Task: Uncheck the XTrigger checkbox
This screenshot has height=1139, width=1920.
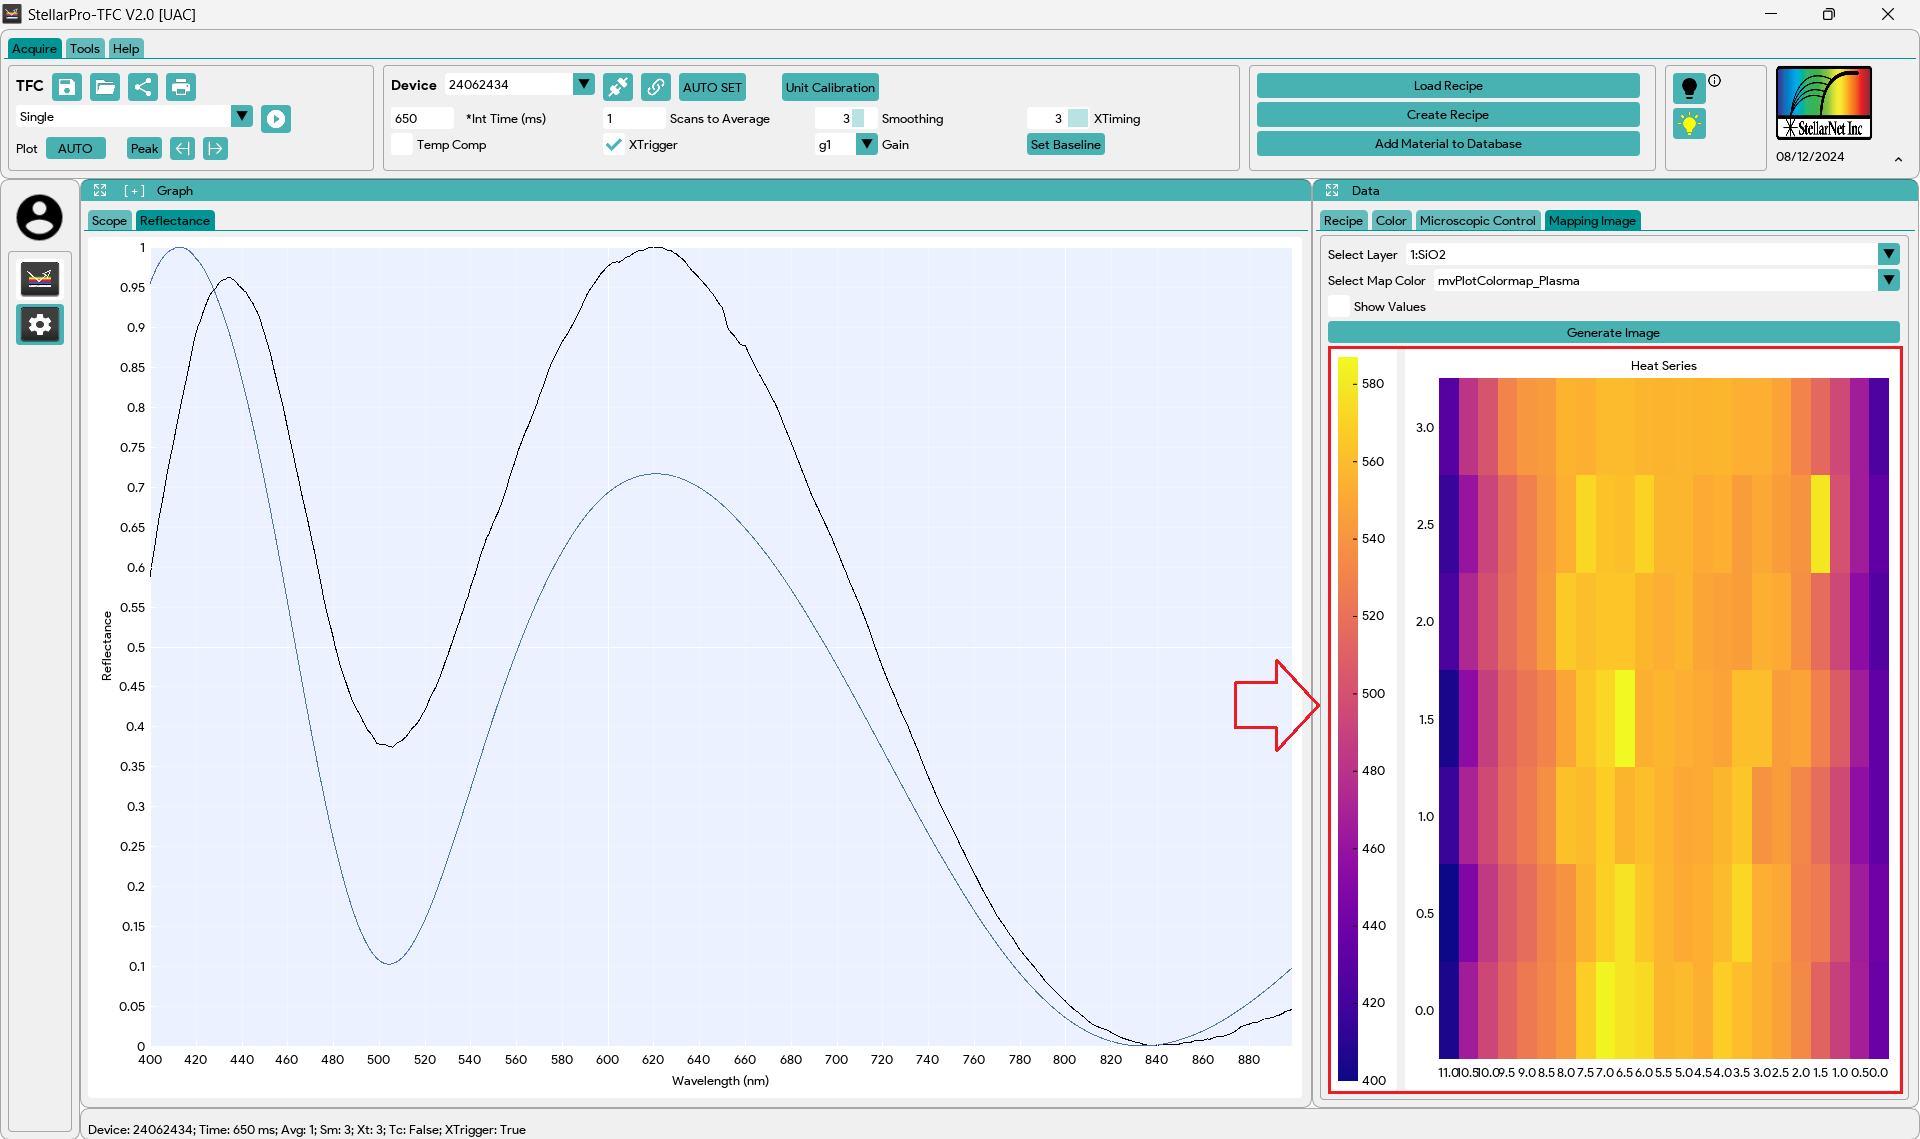Action: [614, 145]
